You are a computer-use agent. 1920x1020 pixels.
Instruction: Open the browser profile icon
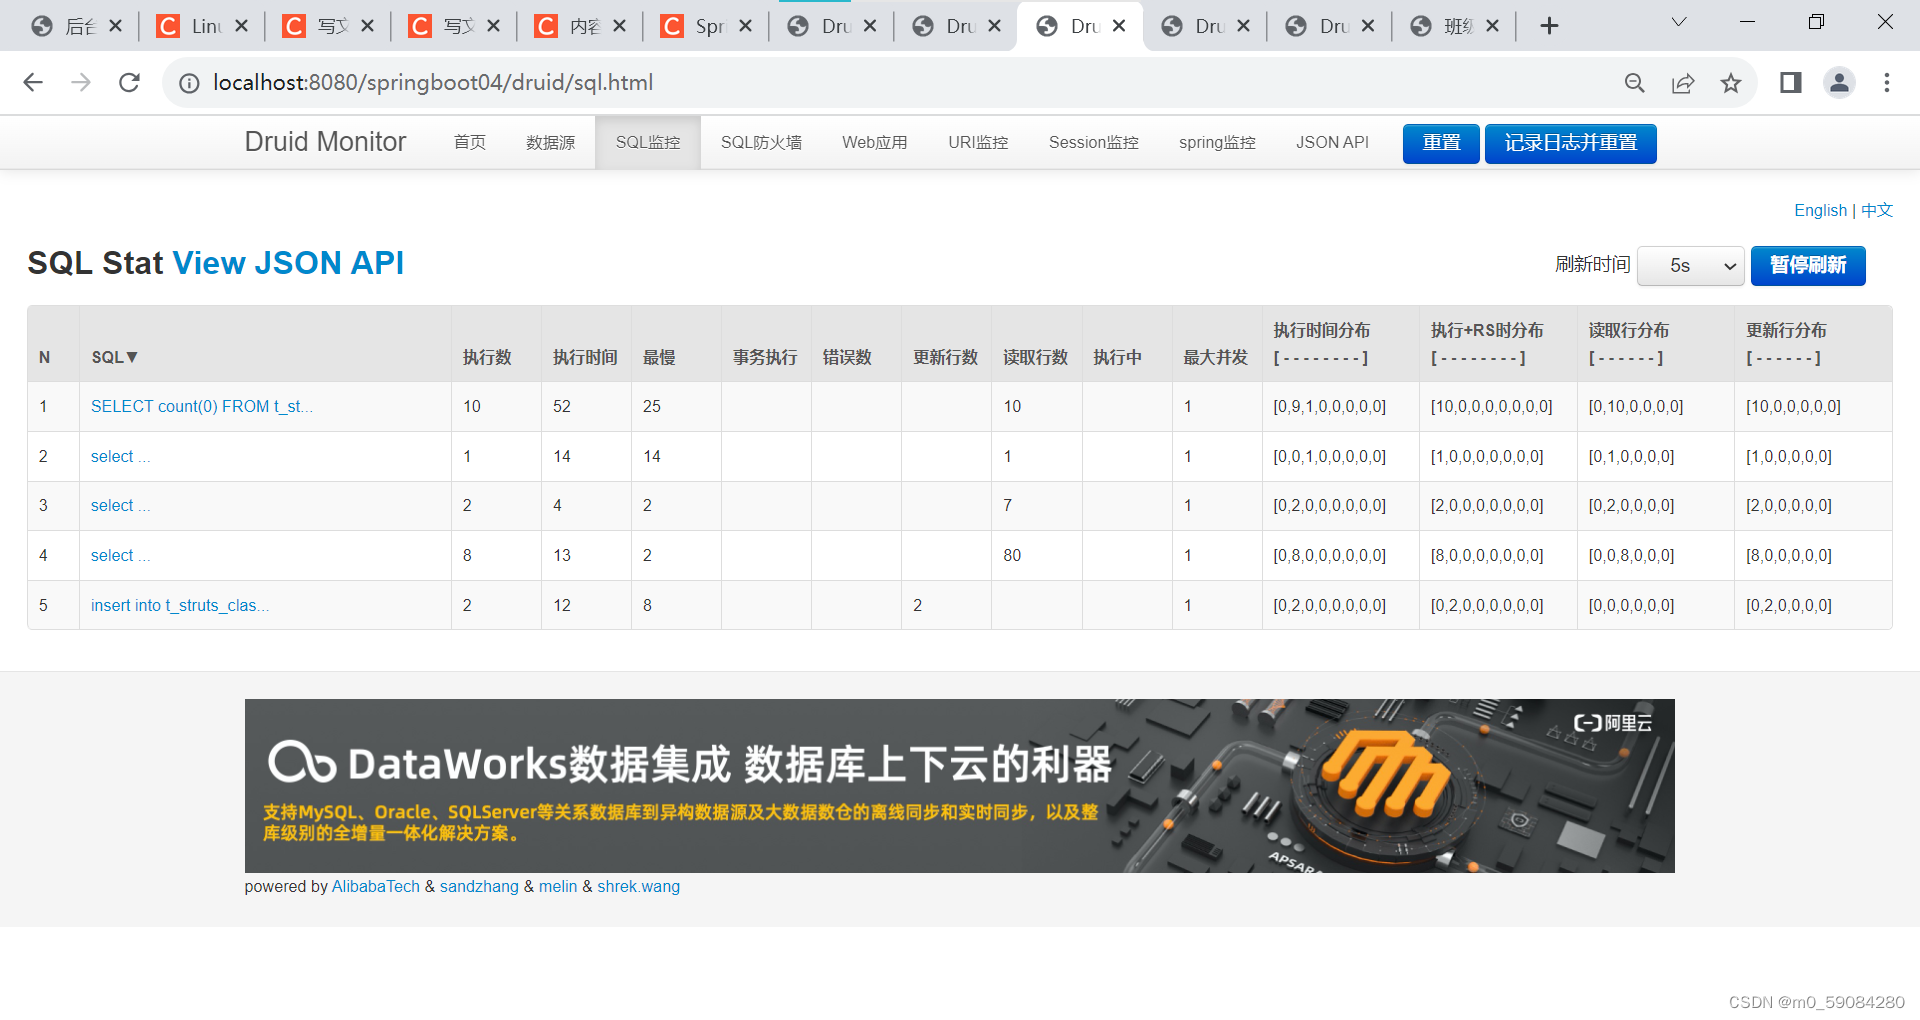[1840, 83]
